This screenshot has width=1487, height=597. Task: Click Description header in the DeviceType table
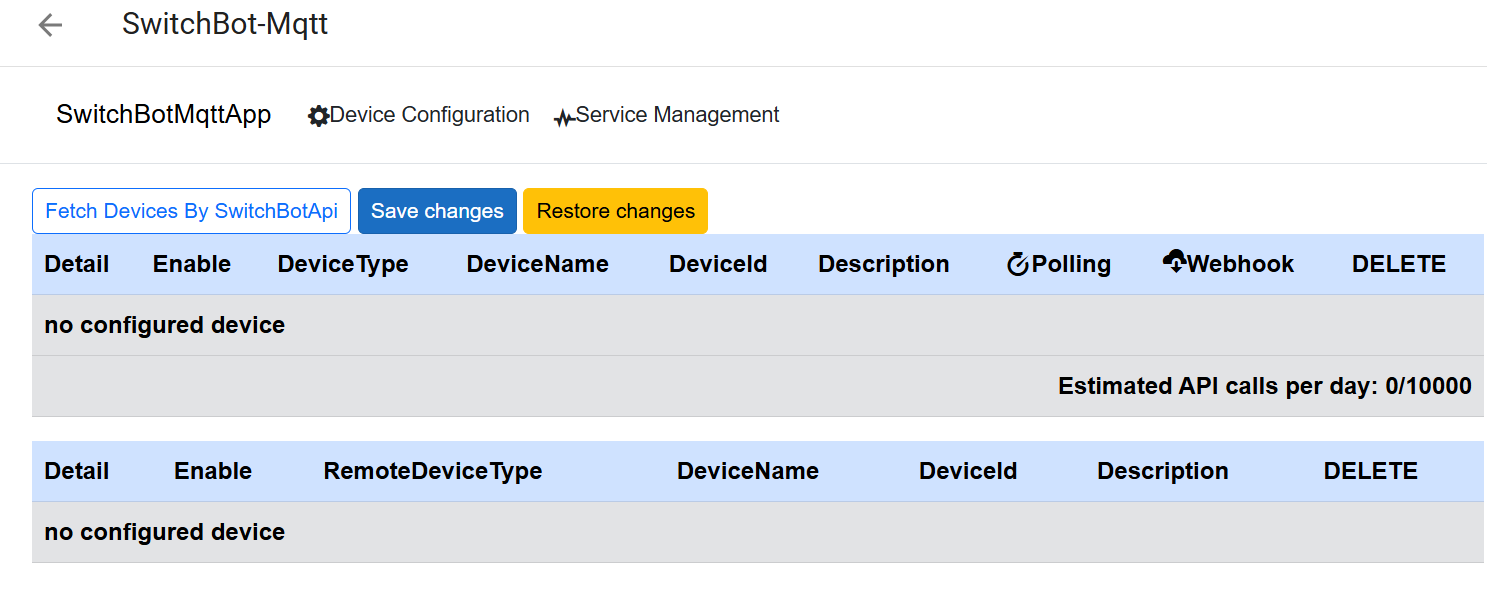point(884,264)
